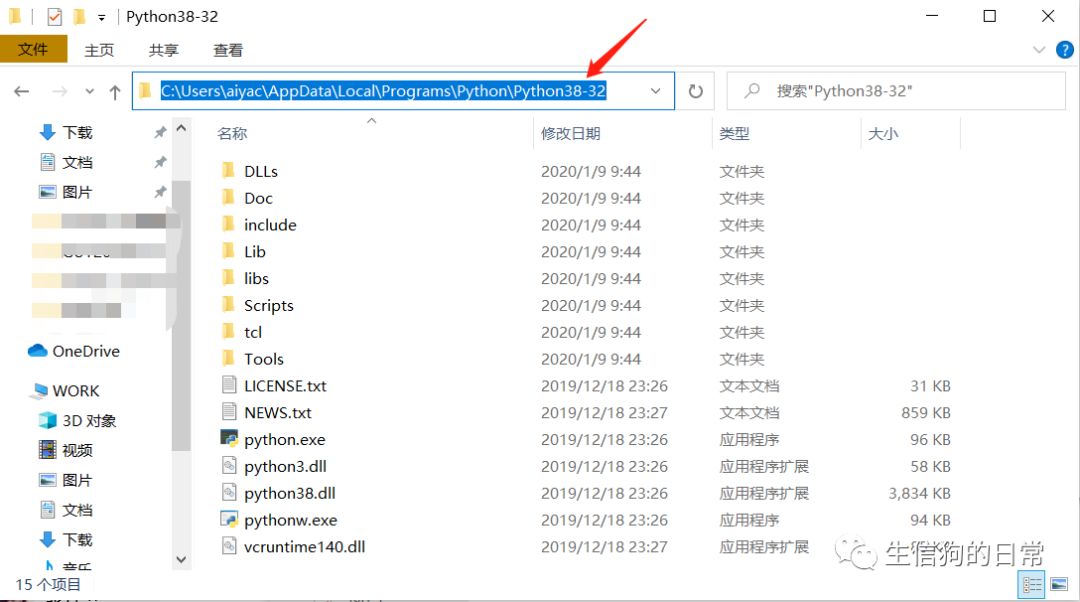Go up one folder level
This screenshot has width=1080, height=602.
(115, 92)
